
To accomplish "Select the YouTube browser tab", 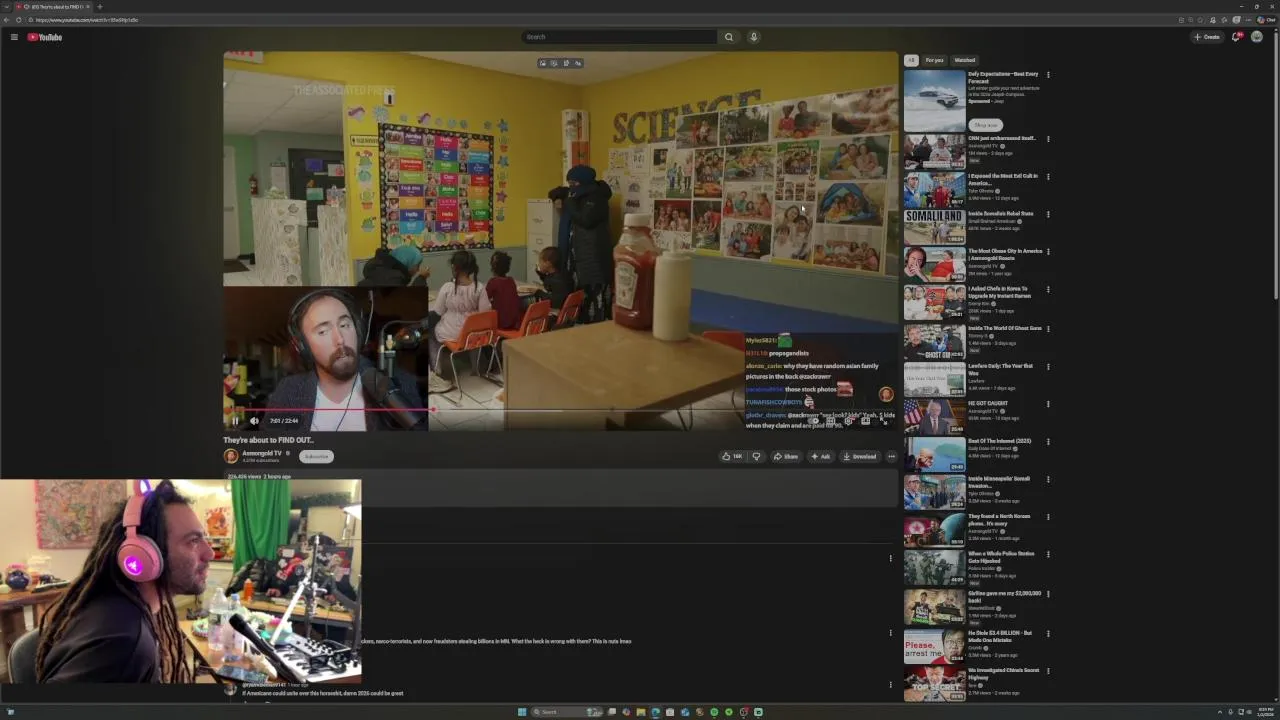I will coord(52,7).
